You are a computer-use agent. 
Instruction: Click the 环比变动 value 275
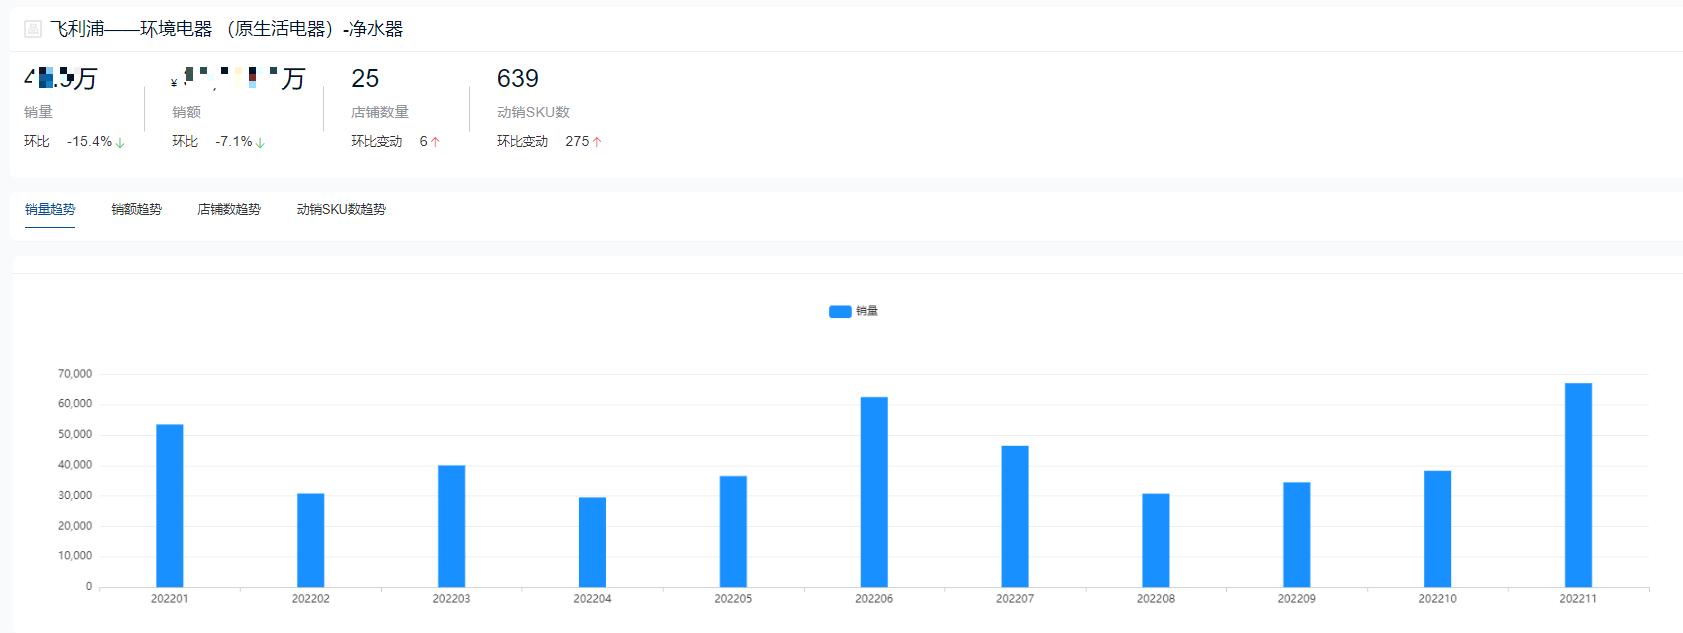click(x=577, y=142)
